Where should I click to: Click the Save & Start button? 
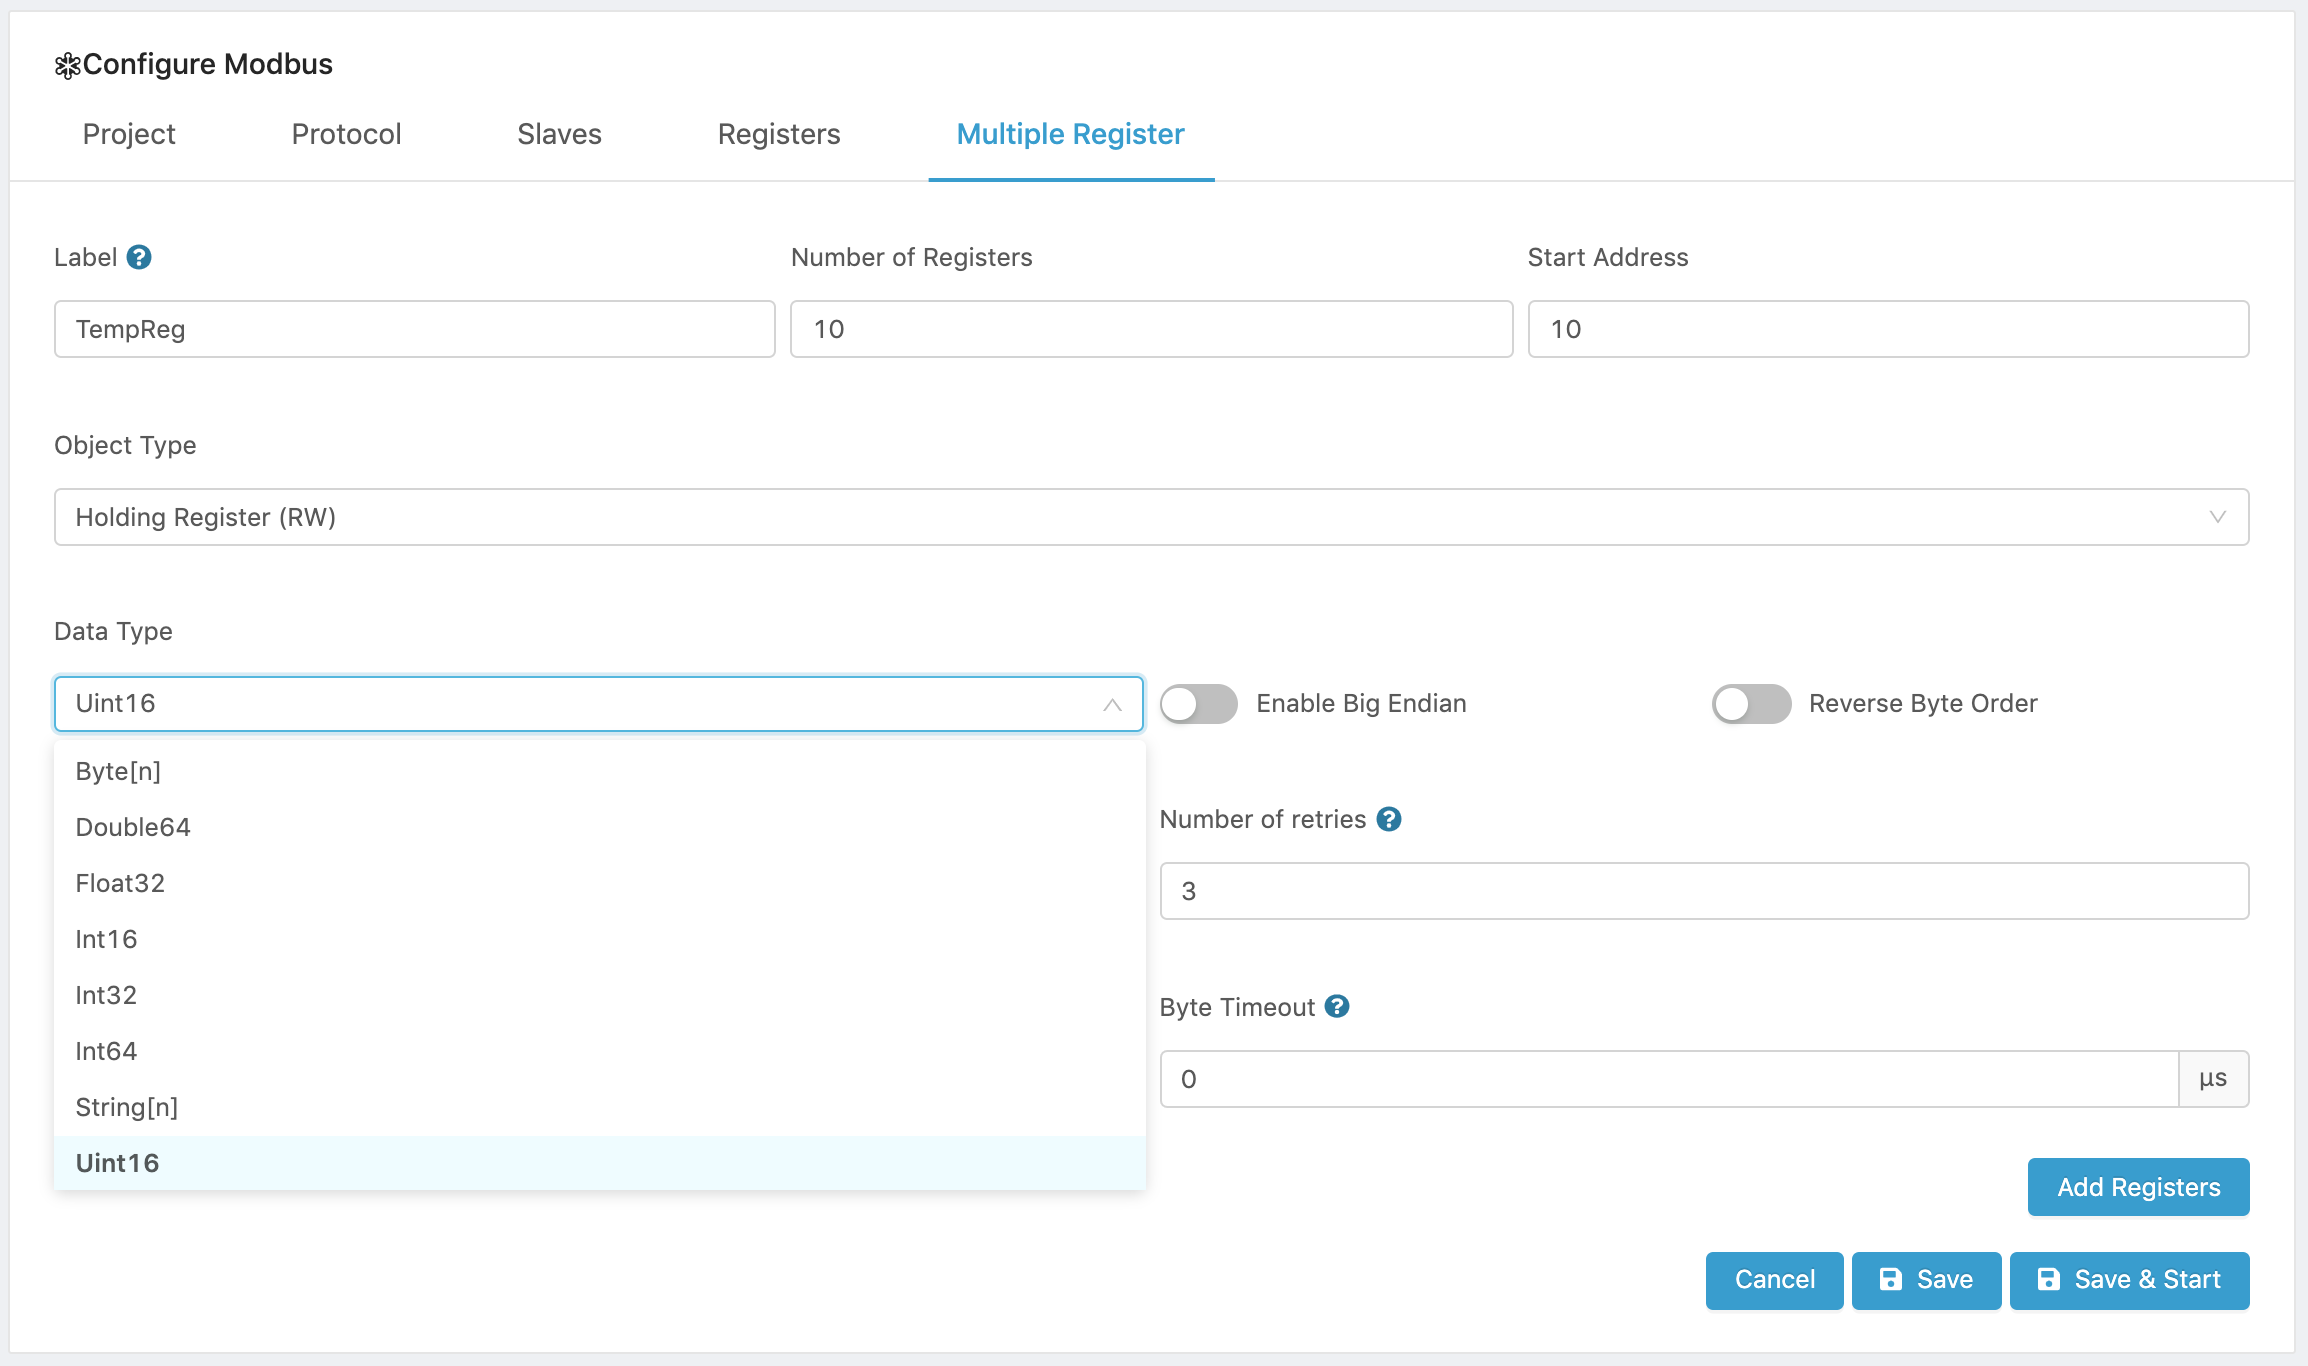pyautogui.click(x=2130, y=1280)
